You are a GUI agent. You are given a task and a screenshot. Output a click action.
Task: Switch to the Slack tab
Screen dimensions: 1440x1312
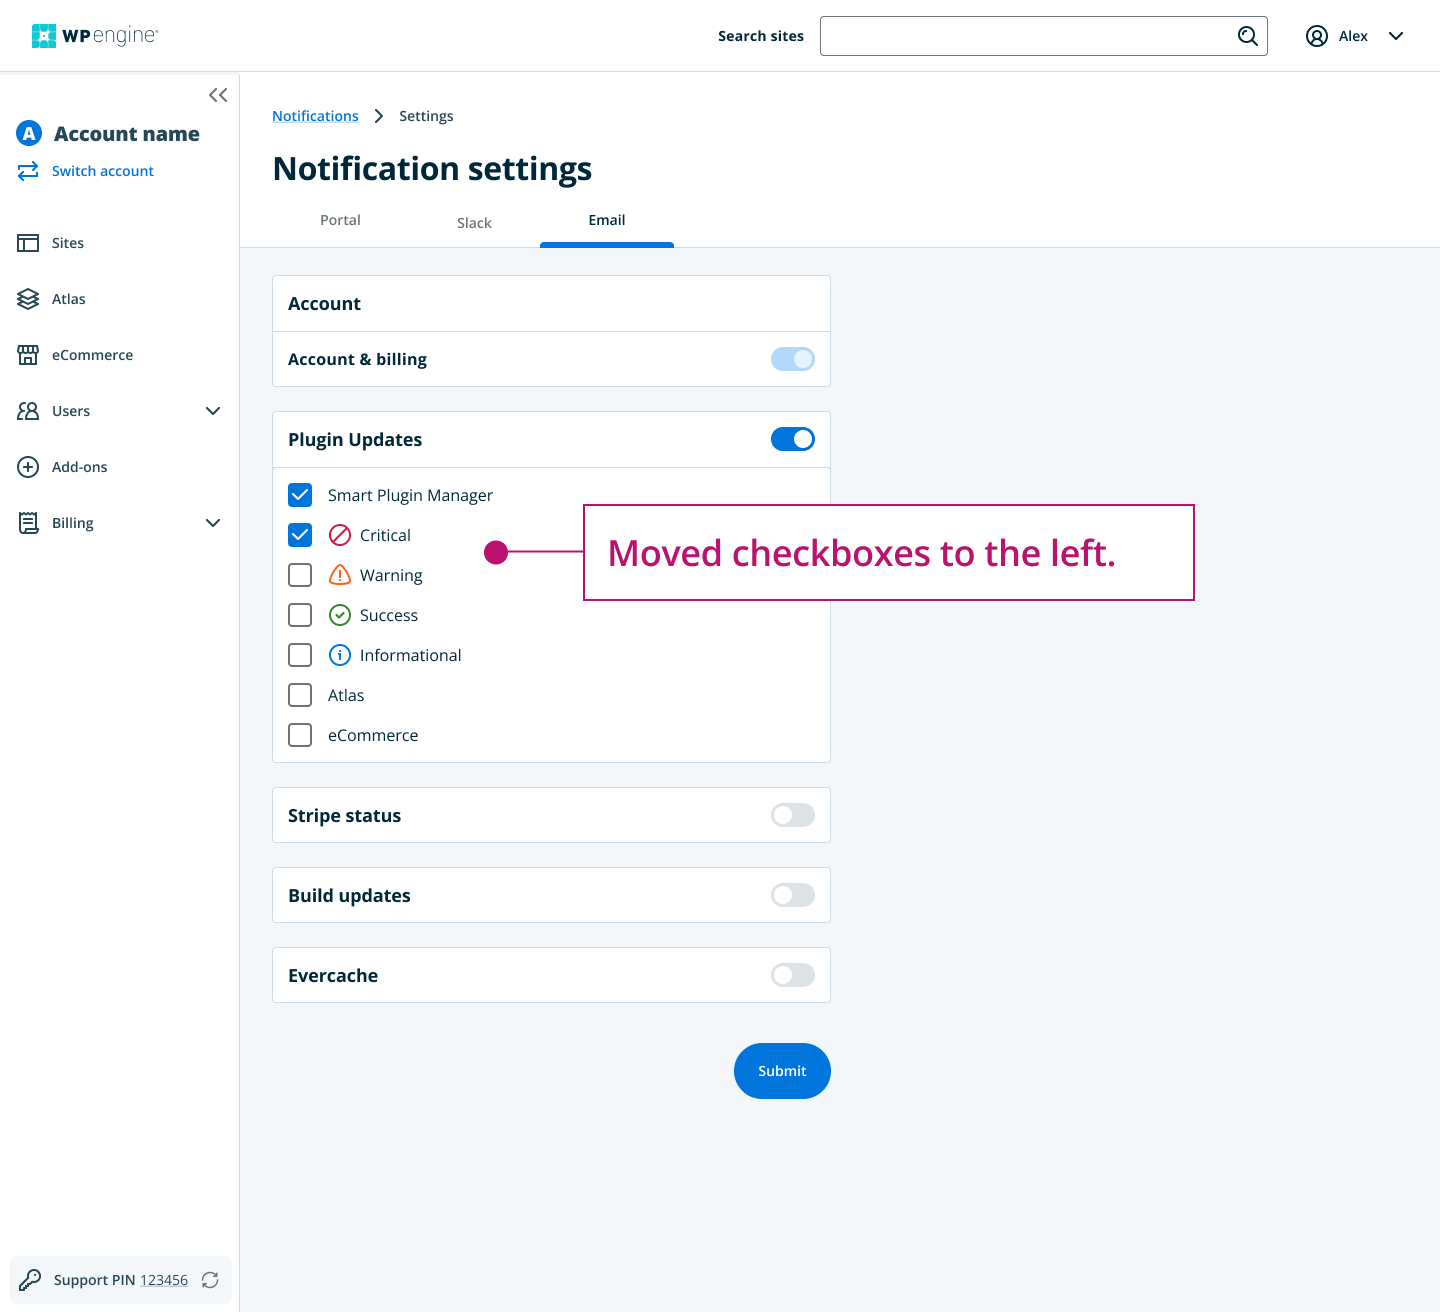click(474, 222)
